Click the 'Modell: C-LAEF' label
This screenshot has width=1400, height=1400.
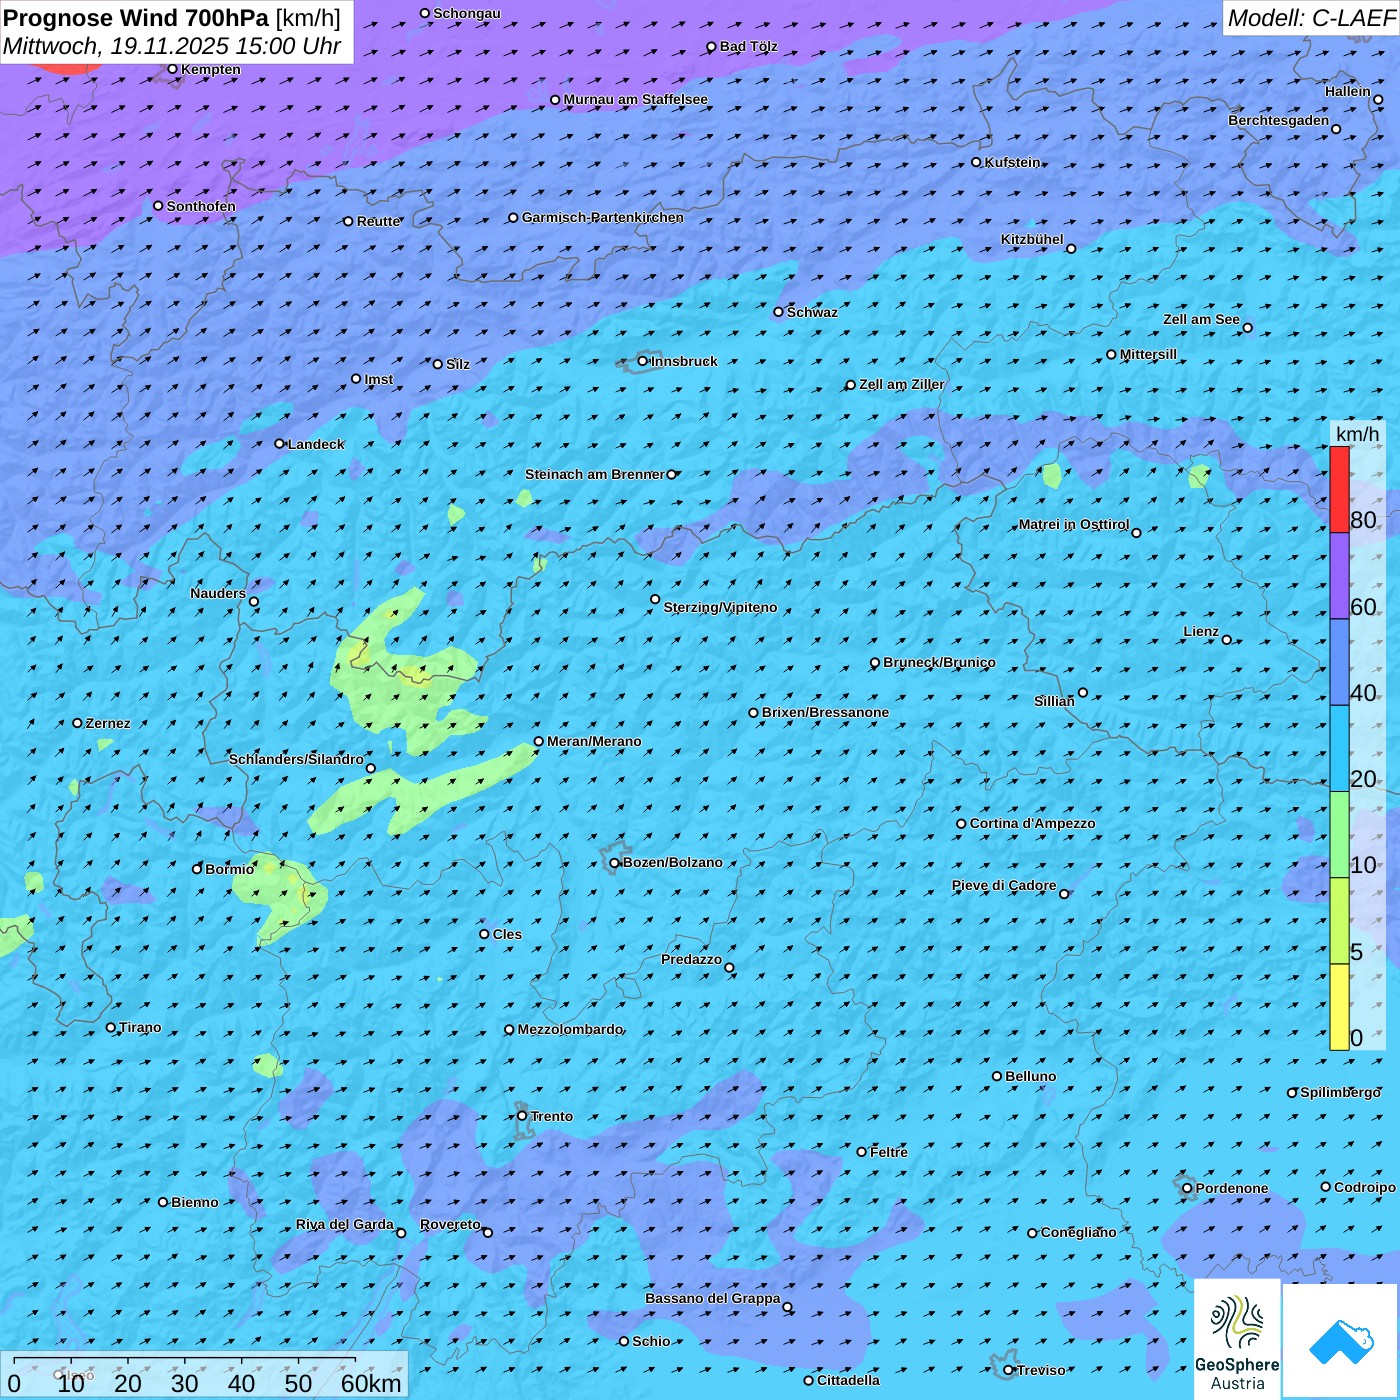tap(1311, 17)
